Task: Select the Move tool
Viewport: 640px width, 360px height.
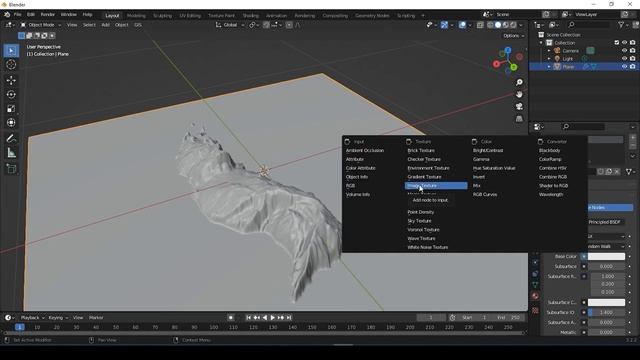Action: click(x=11, y=80)
